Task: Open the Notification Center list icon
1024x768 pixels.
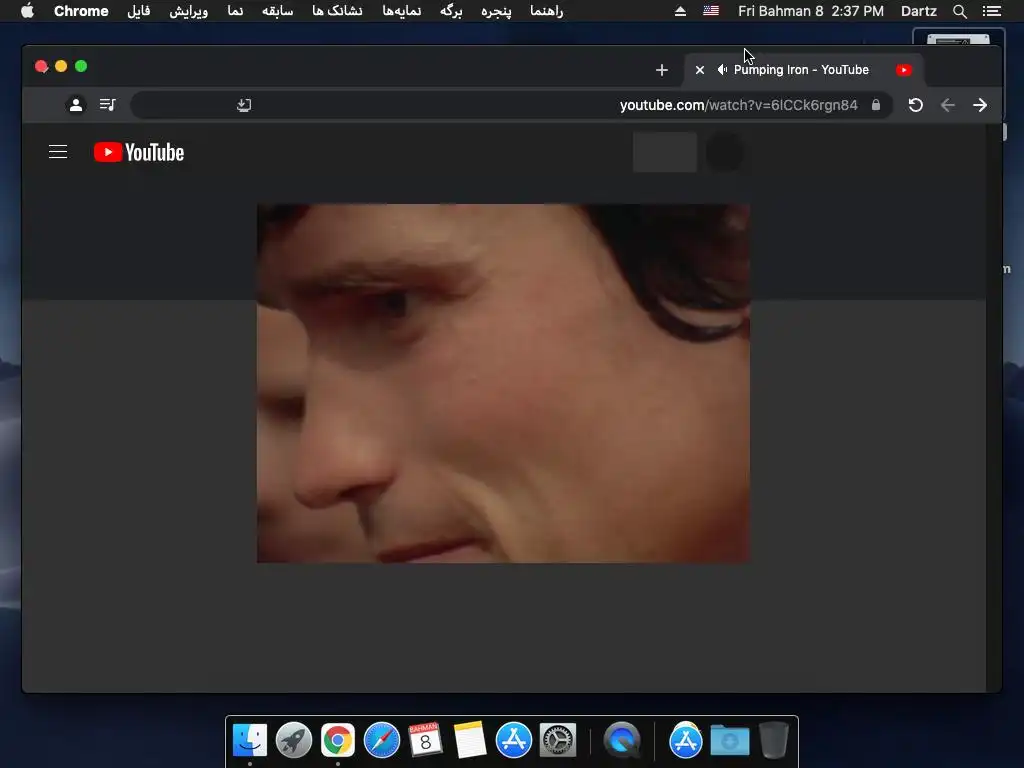Action: [x=991, y=11]
